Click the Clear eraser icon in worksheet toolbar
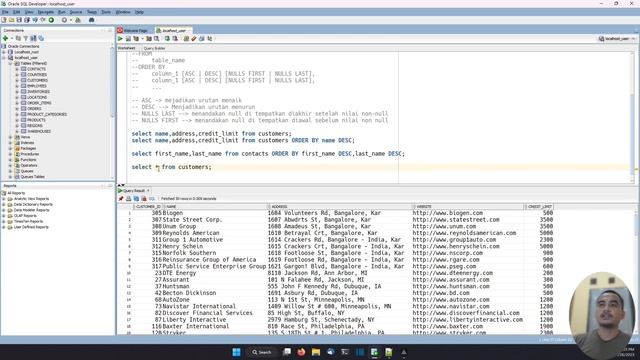Image resolution: width=640 pixels, height=360 pixels. 194,39
